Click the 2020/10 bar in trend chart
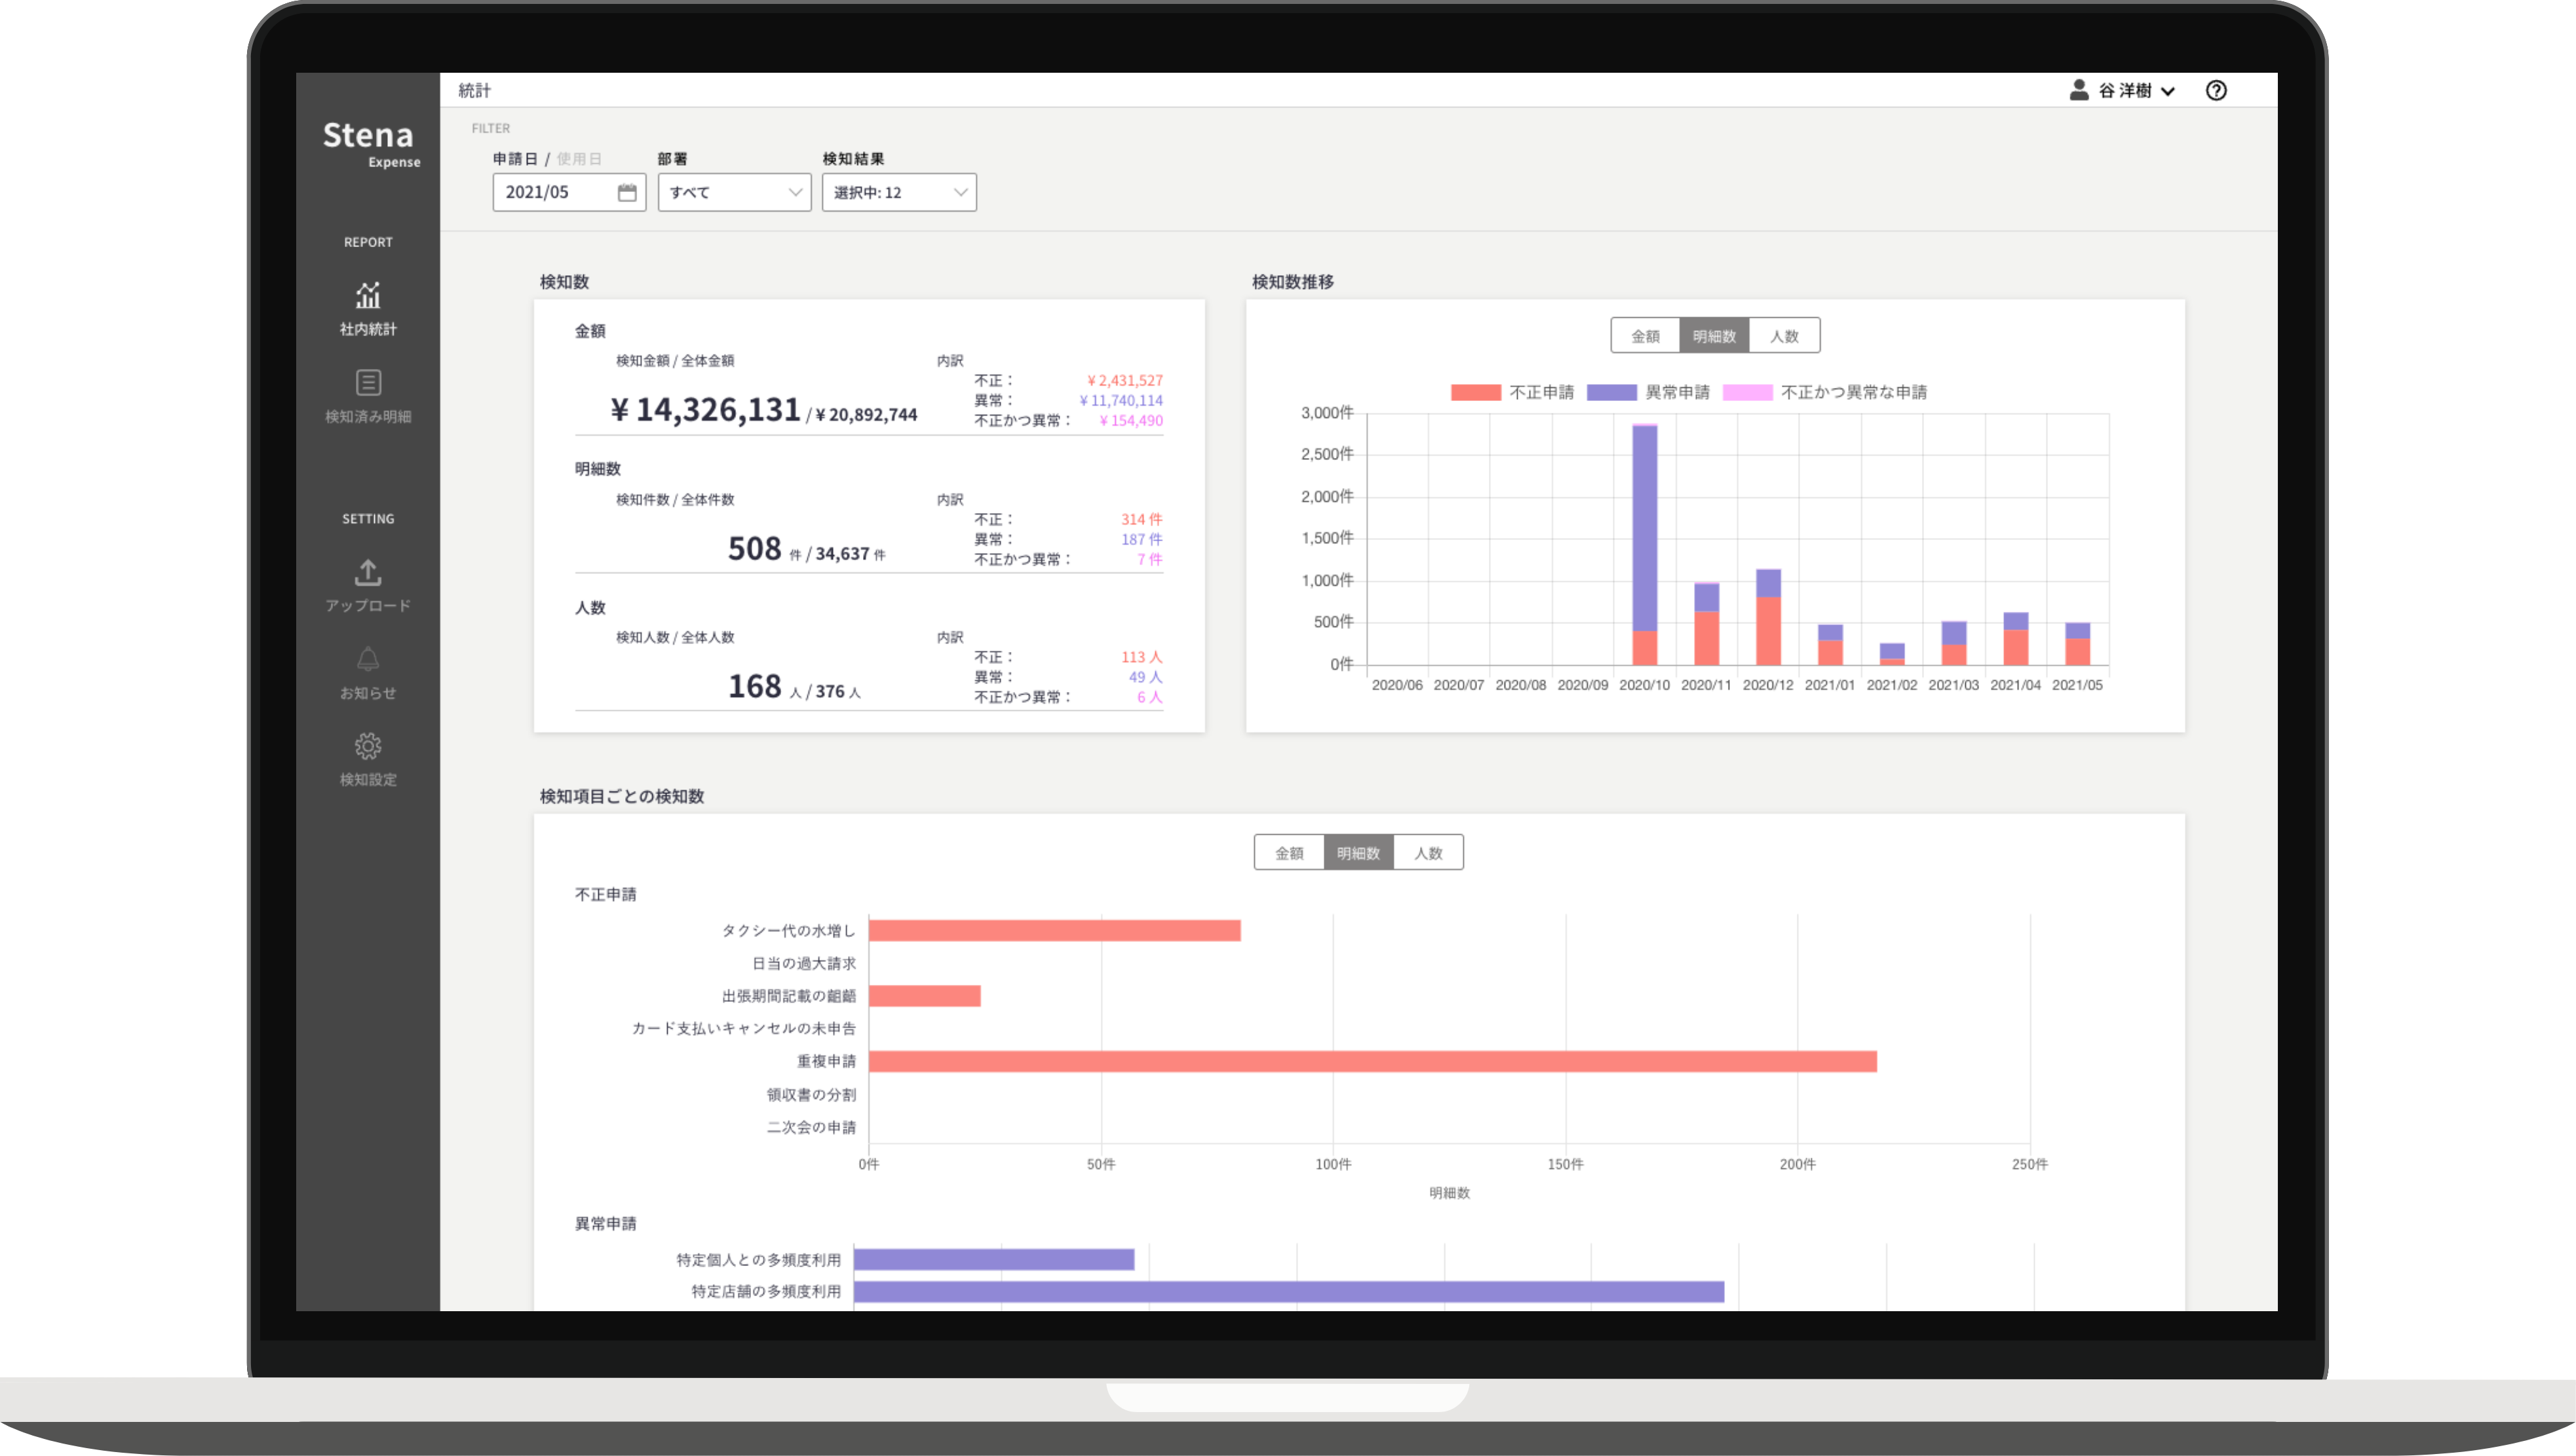This screenshot has width=2576, height=1456. [x=1645, y=545]
